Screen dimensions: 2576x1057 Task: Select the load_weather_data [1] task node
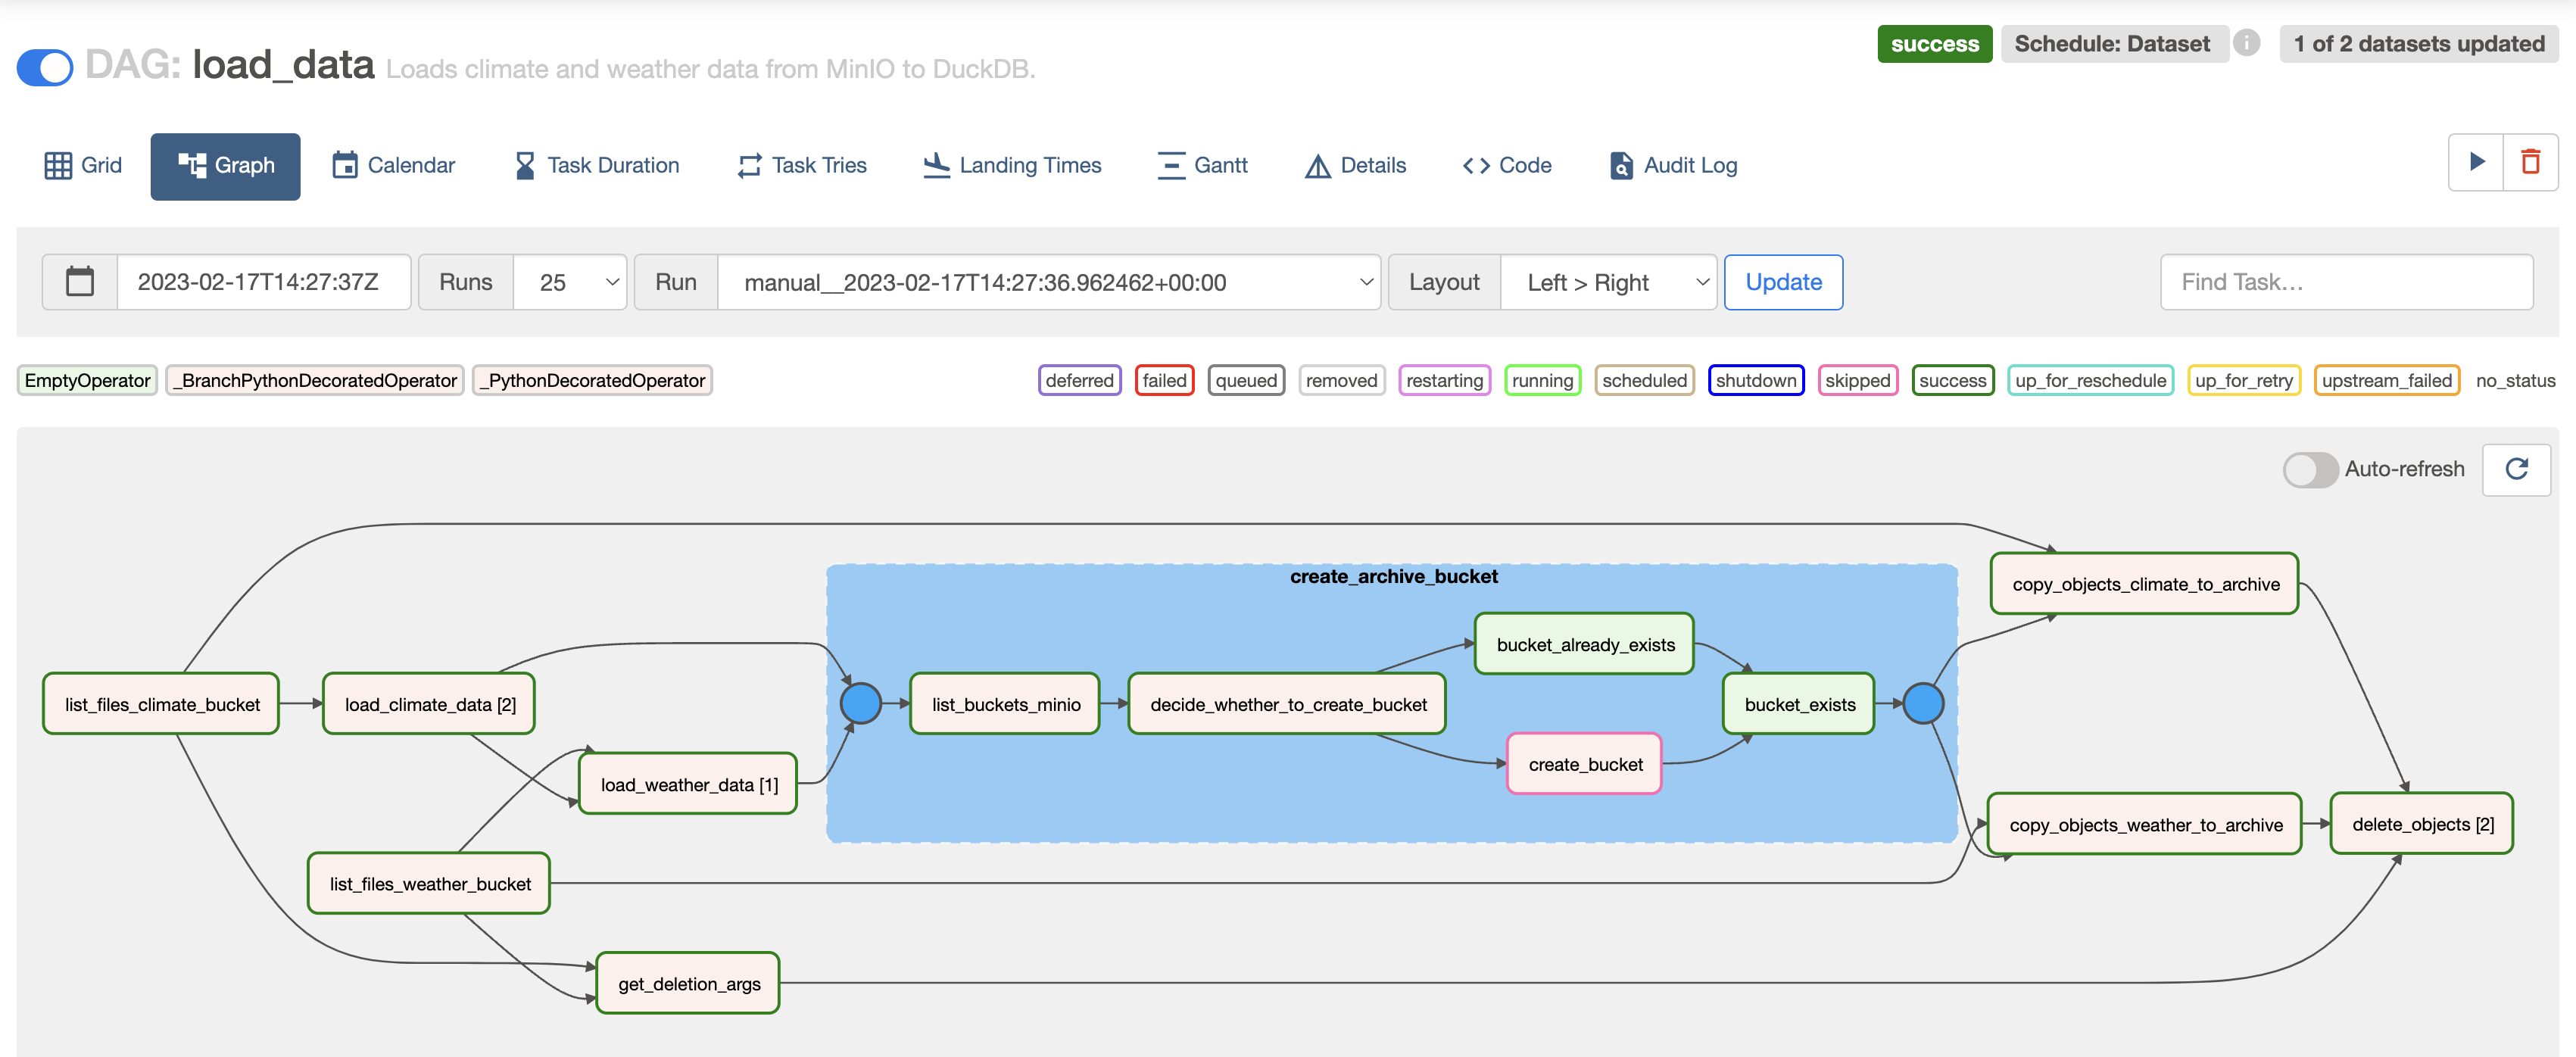tap(688, 784)
